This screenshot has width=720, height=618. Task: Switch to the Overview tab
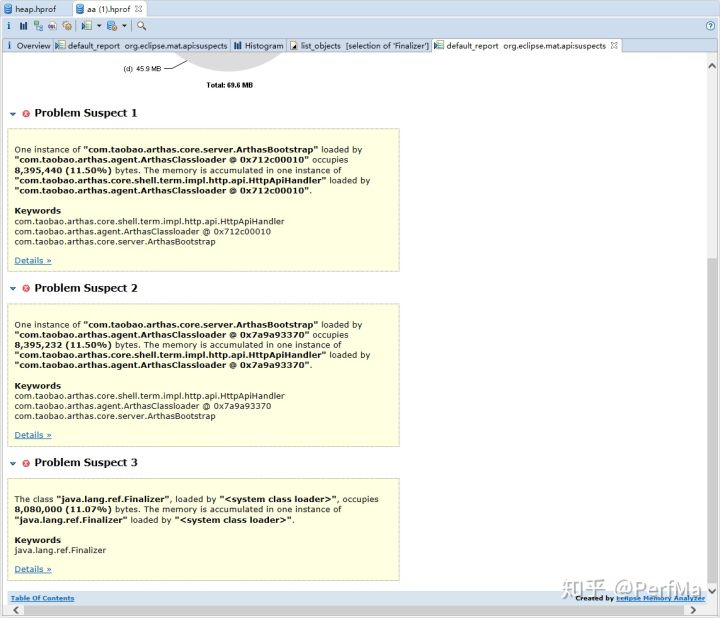tap(28, 45)
